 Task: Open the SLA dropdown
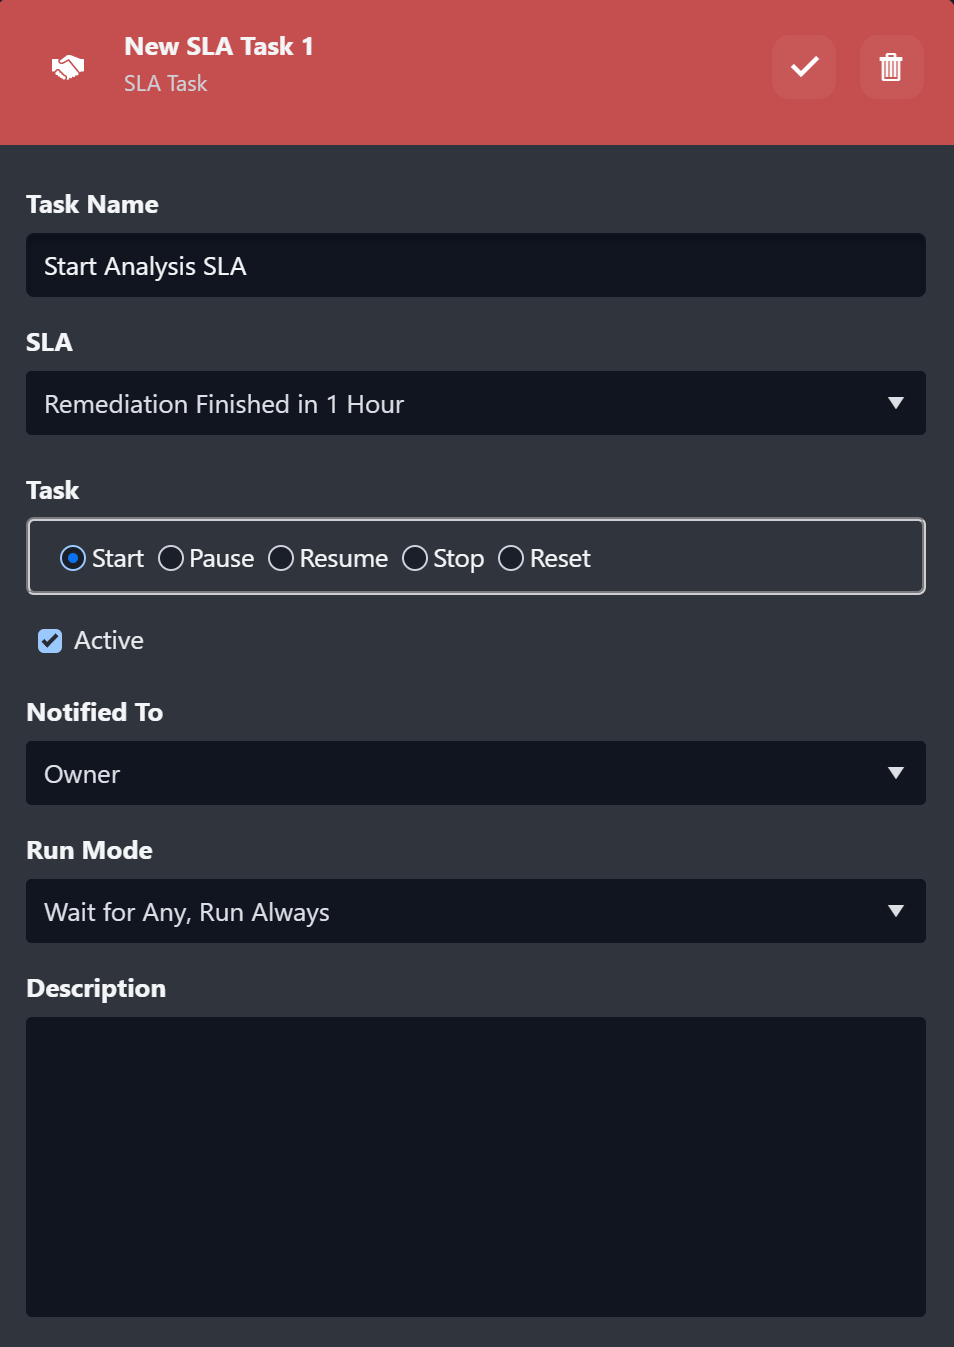(x=475, y=404)
